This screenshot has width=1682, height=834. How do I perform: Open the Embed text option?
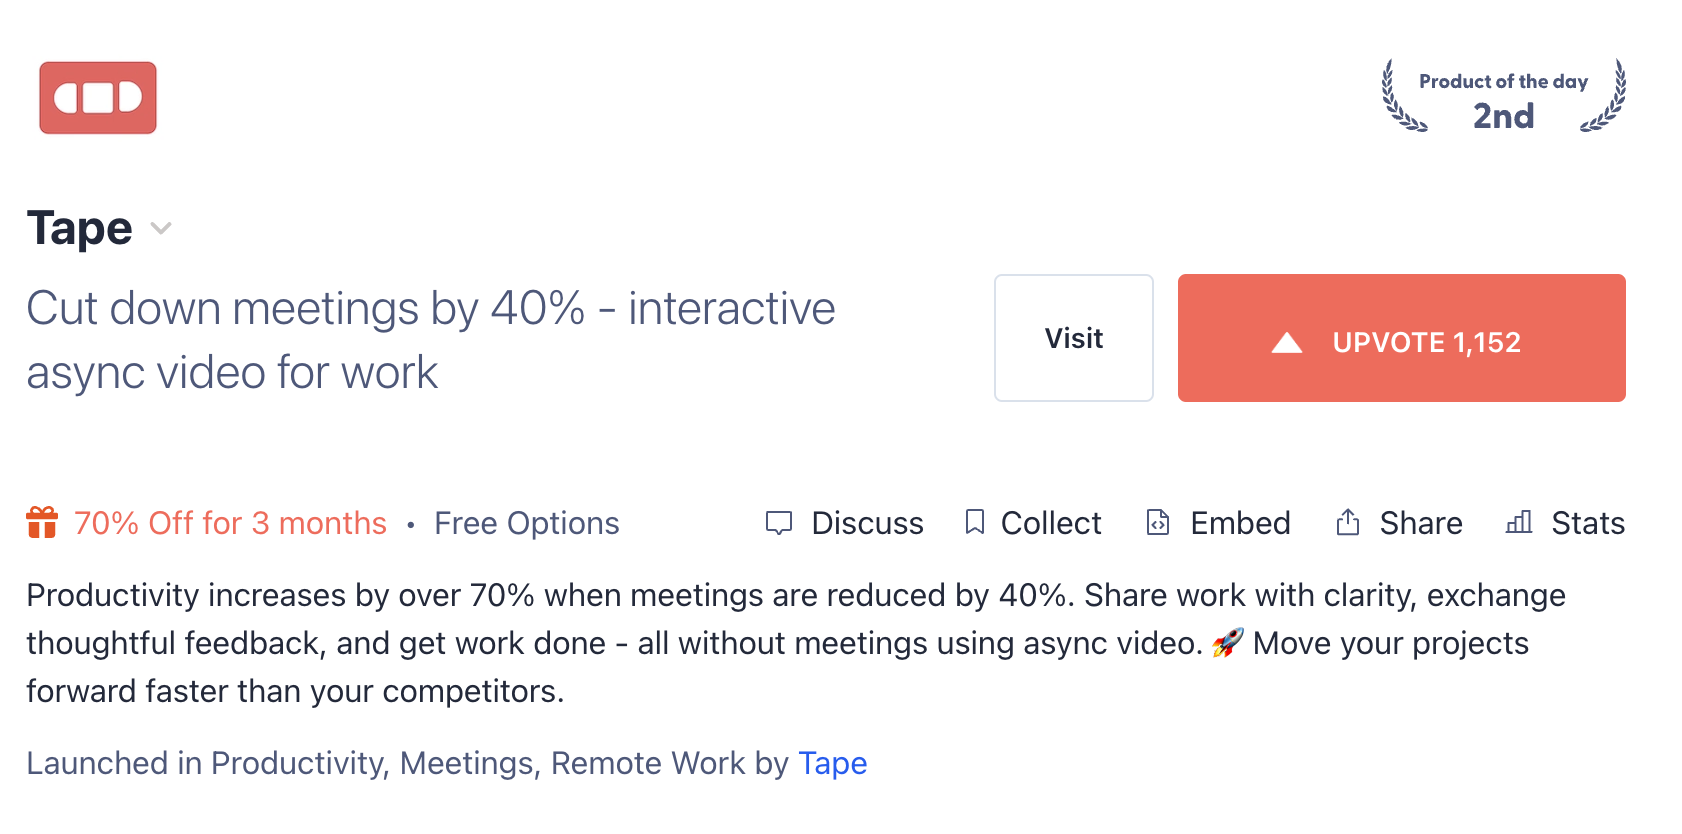pyautogui.click(x=1240, y=523)
